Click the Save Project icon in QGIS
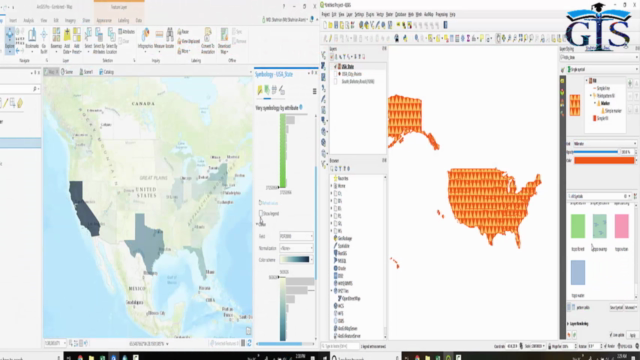 coord(336,25)
